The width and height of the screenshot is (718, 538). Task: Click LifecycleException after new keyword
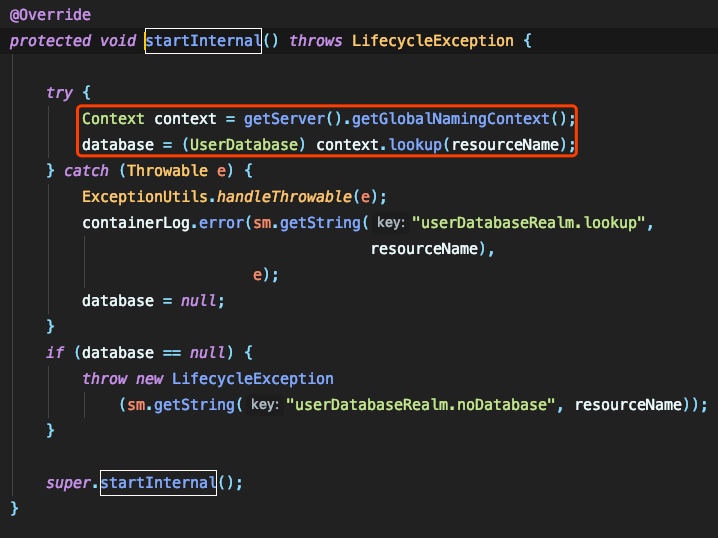[x=253, y=379]
